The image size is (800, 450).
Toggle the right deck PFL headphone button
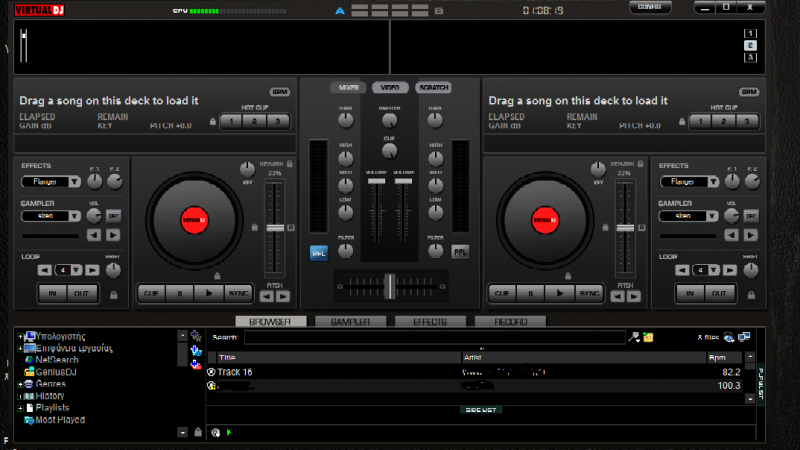click(460, 252)
